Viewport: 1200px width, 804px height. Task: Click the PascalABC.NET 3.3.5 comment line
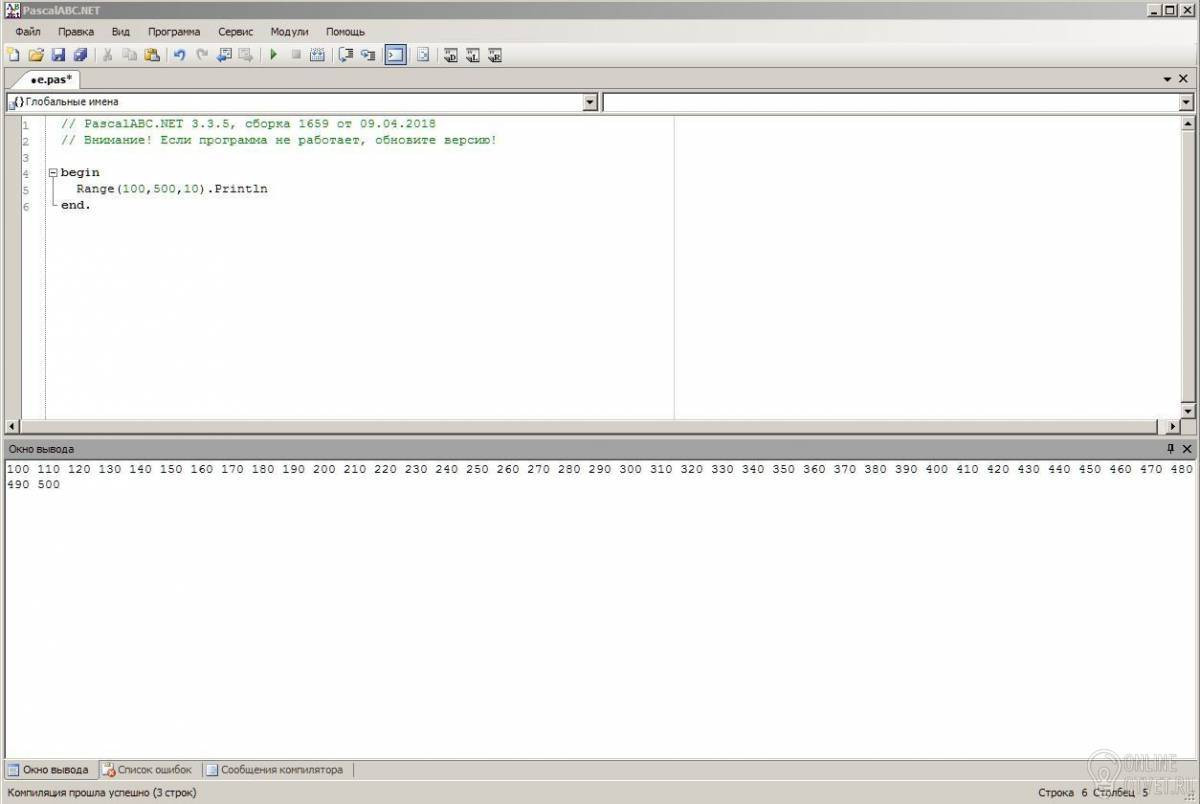(248, 124)
